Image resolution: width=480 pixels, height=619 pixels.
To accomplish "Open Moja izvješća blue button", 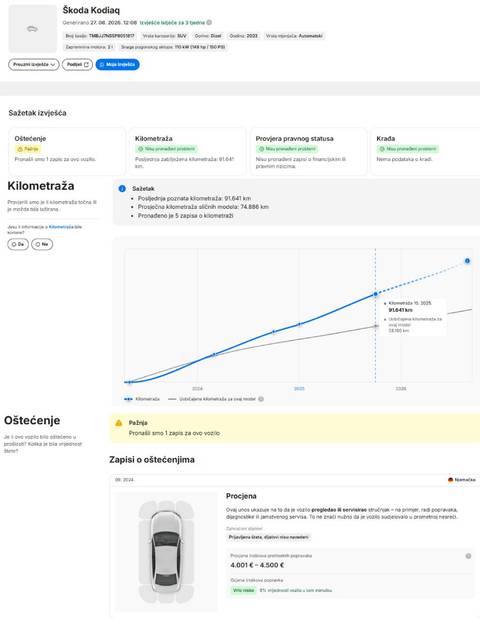I will pyautogui.click(x=118, y=64).
